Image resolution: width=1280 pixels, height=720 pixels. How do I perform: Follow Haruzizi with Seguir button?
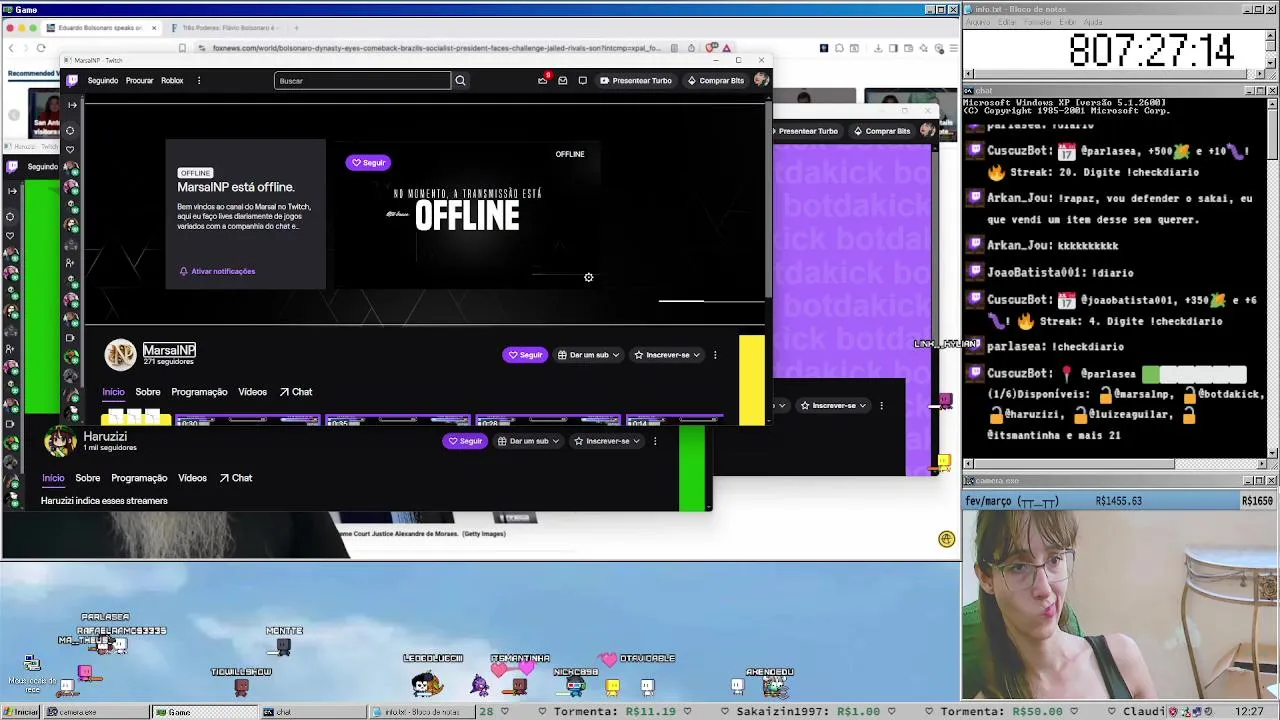tap(465, 441)
